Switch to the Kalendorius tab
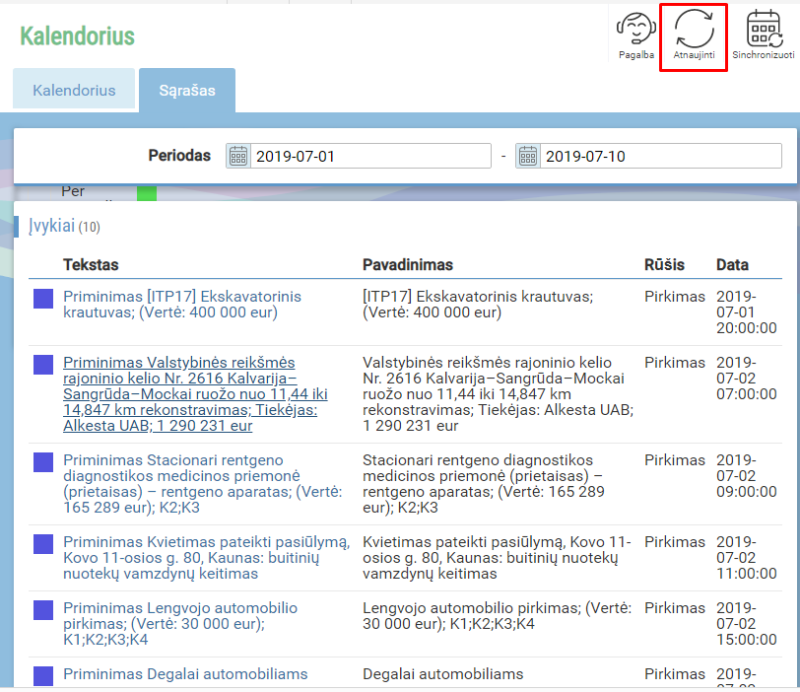The width and height of the screenshot is (800, 692). coord(74,90)
